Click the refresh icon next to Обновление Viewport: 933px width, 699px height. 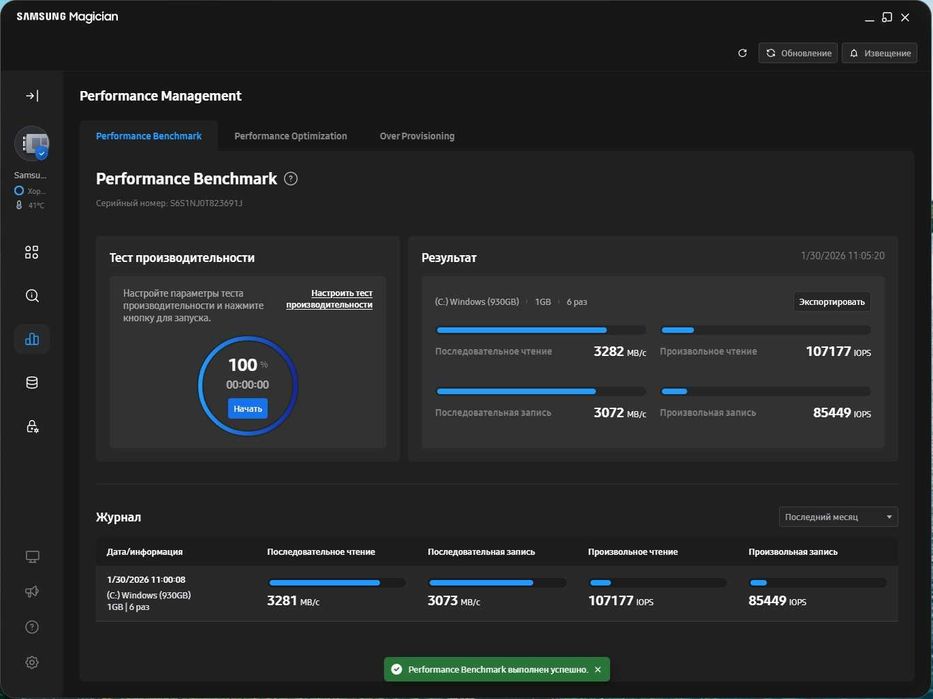coord(742,53)
